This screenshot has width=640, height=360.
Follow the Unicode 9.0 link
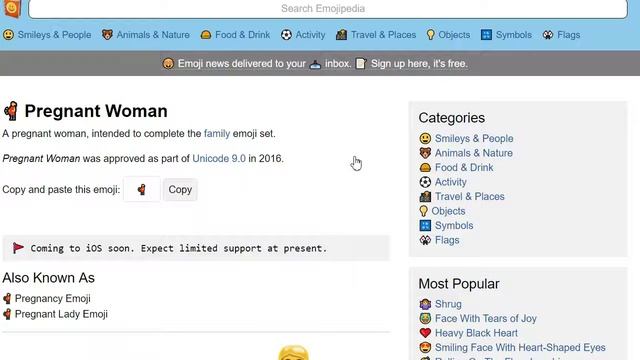pyautogui.click(x=219, y=158)
